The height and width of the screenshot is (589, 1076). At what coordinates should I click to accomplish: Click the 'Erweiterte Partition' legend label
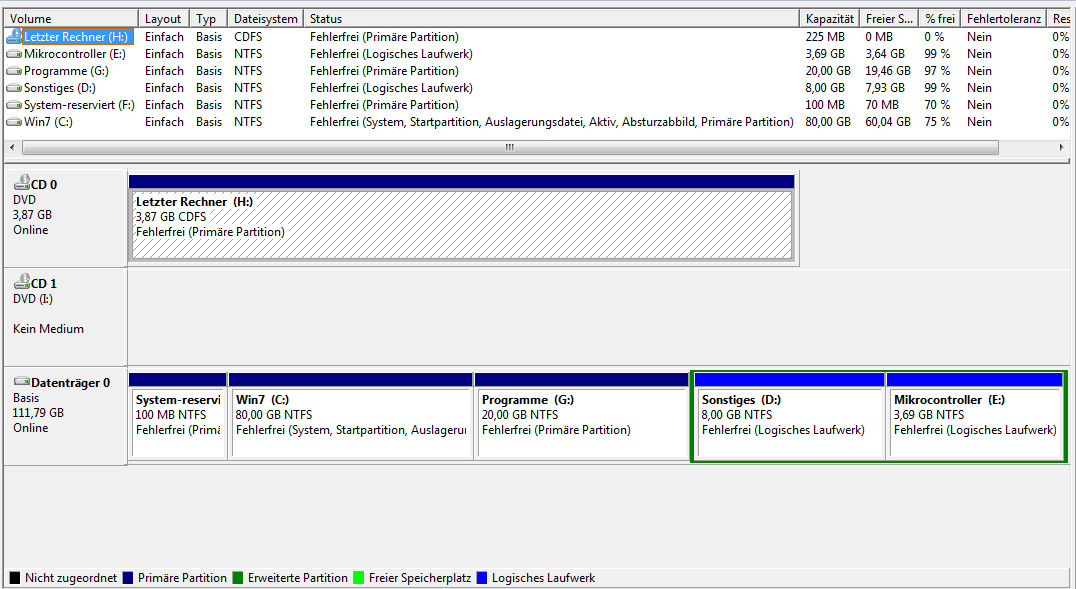pos(298,578)
